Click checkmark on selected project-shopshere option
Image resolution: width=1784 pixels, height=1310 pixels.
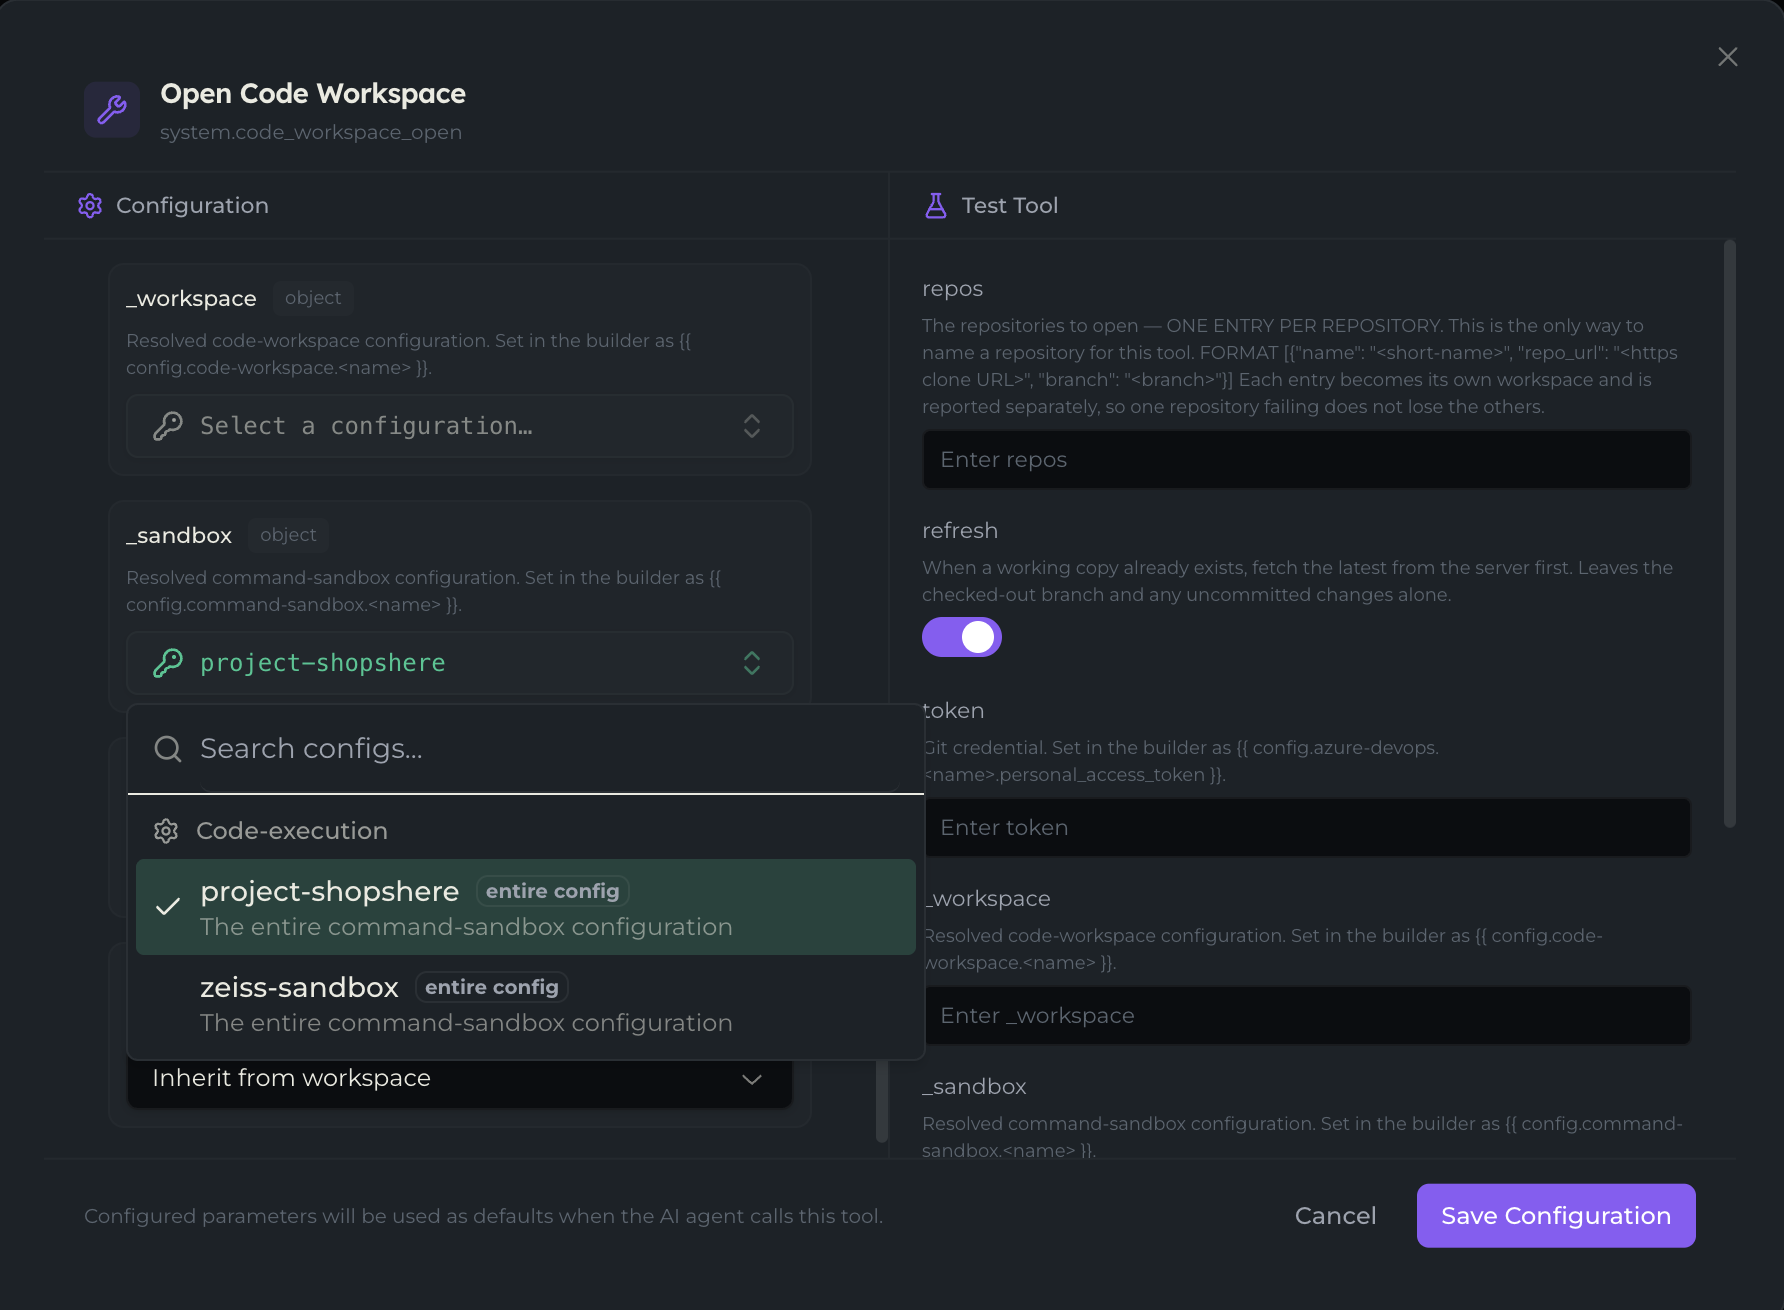click(x=168, y=907)
